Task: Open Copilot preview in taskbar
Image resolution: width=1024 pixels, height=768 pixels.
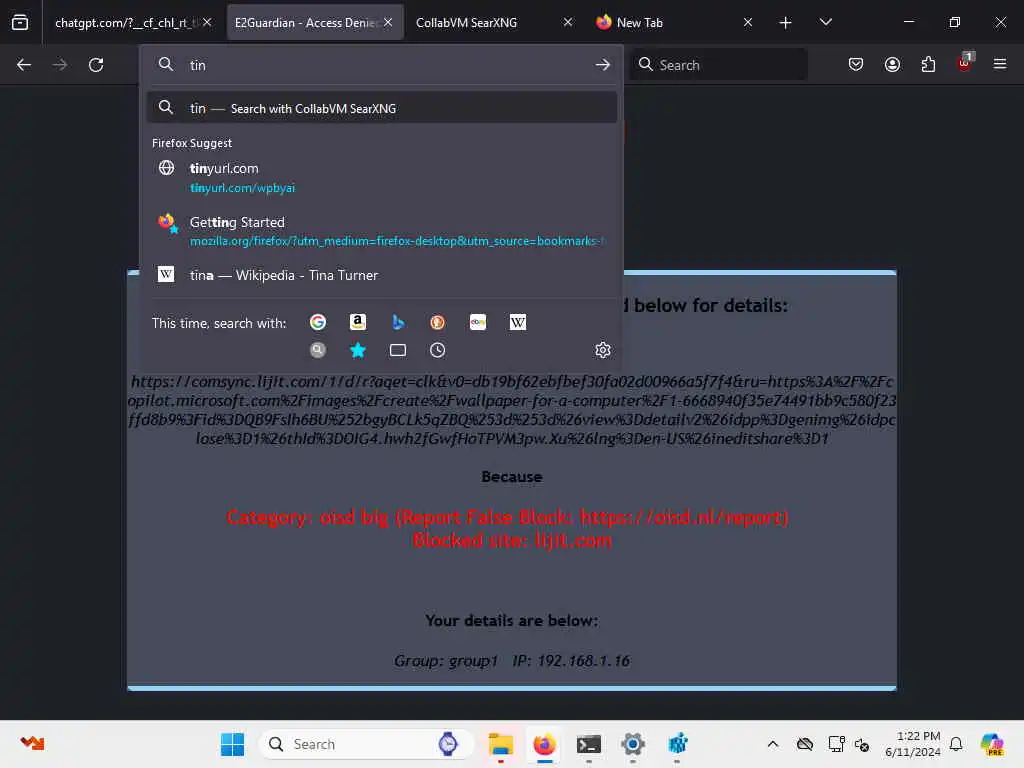Action: coord(992,744)
